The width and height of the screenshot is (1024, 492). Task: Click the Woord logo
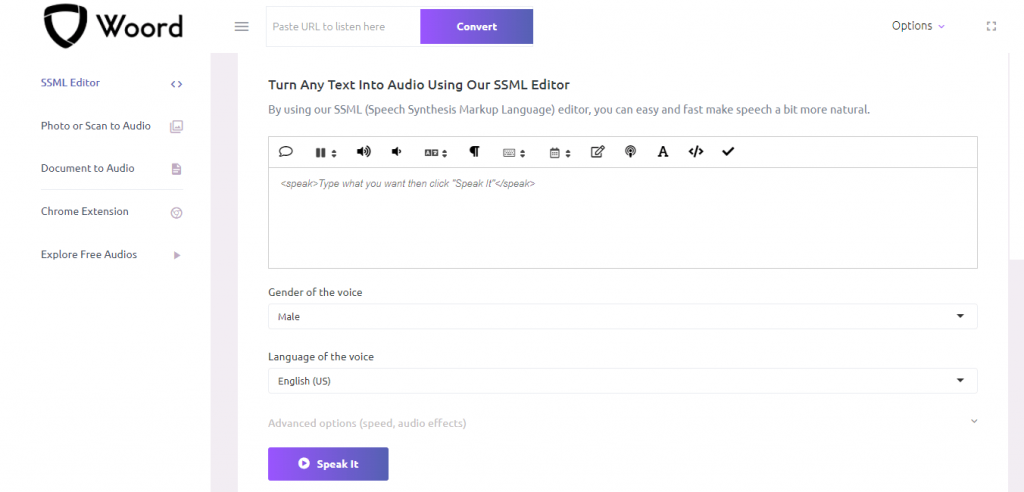113,26
